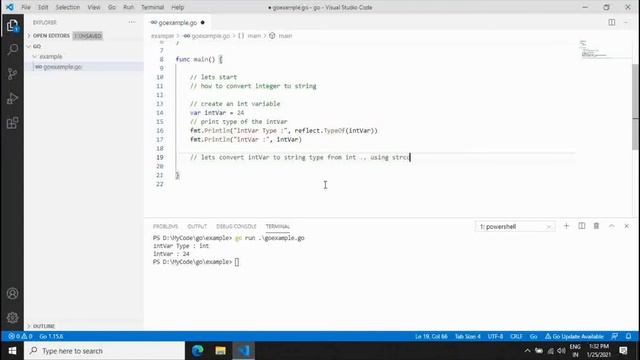Open the notifications bell
The height and width of the screenshot is (360, 640).
(629, 336)
